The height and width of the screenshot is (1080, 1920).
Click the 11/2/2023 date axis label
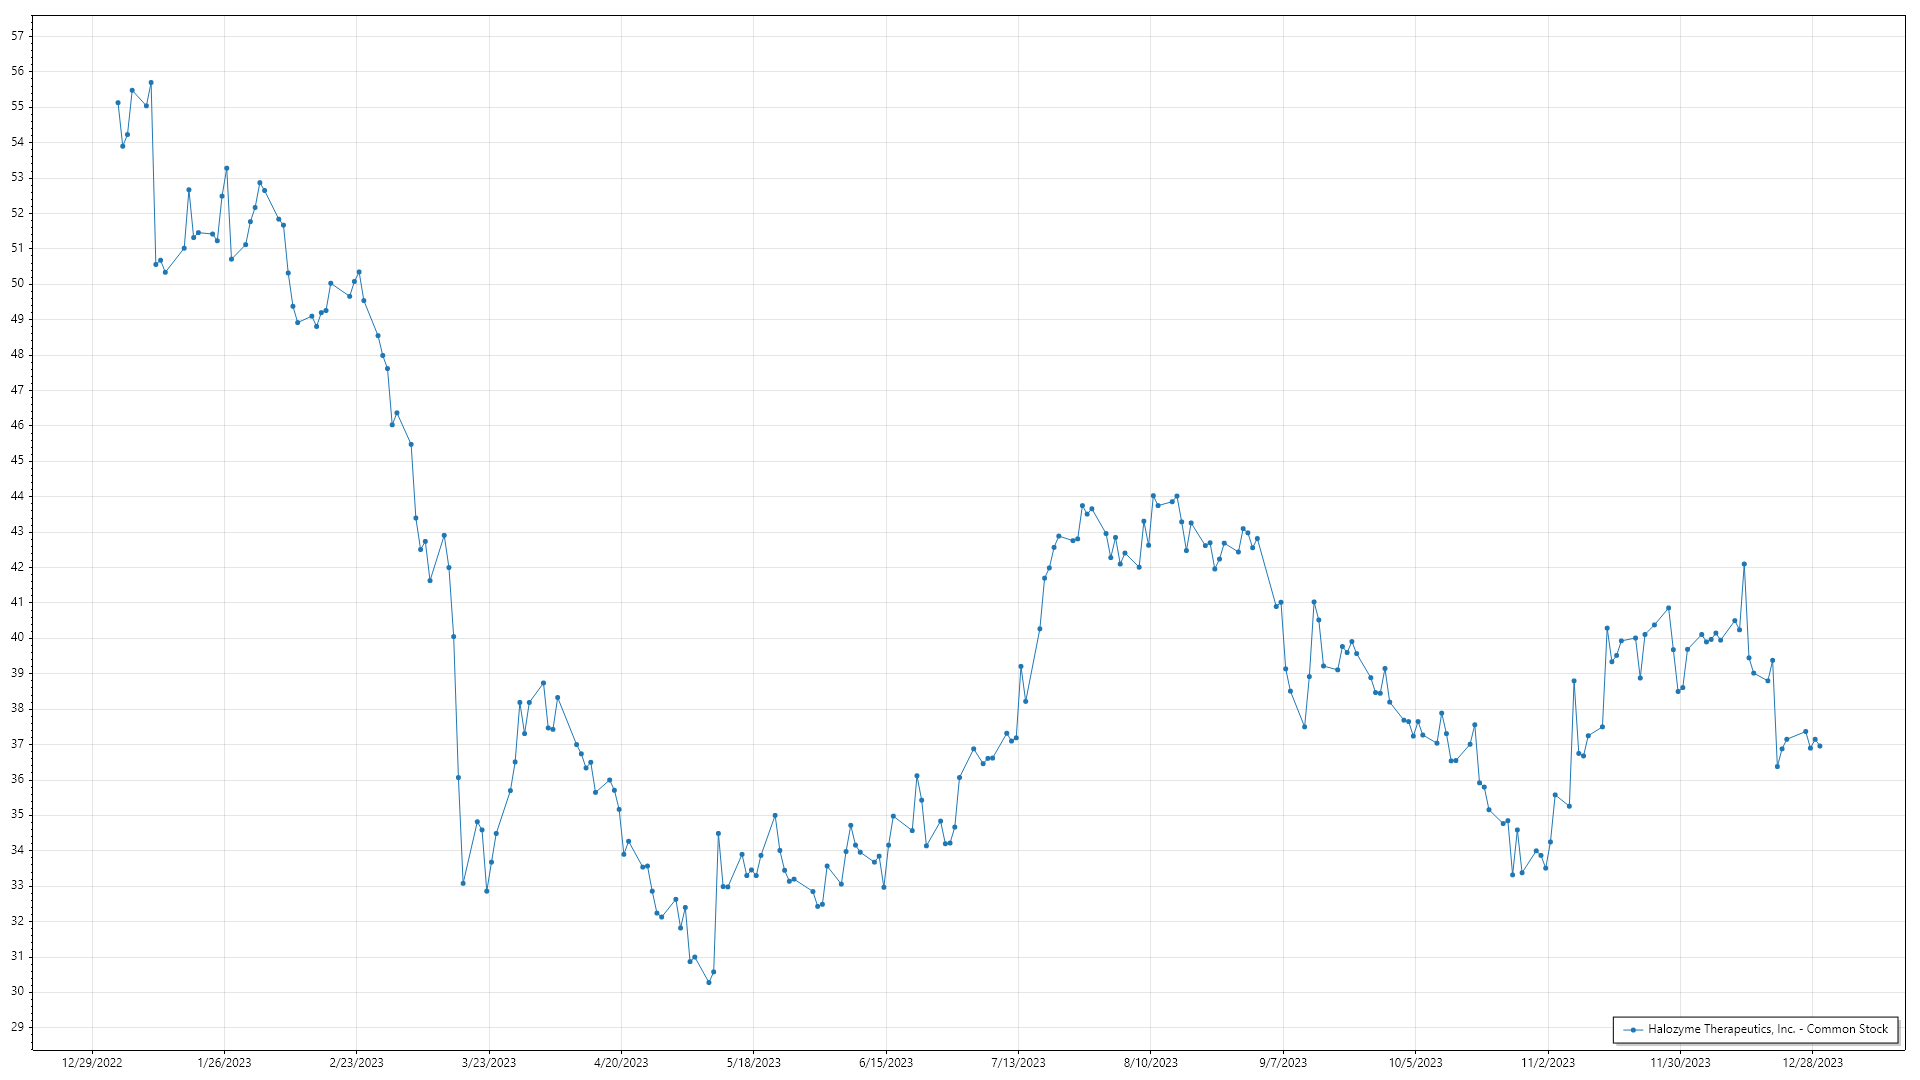(x=1547, y=1063)
